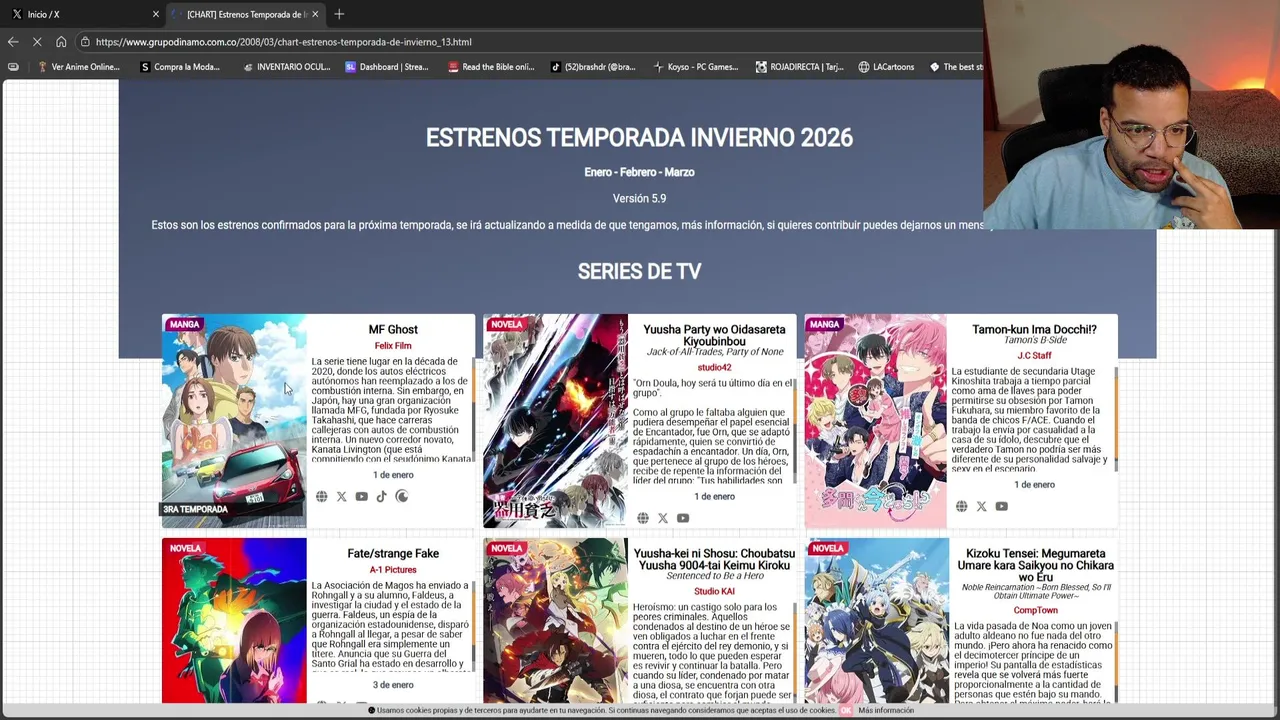Open Tamon-kun Ima Docchi X icon
Viewport: 1280px width, 720px height.
[x=982, y=507]
